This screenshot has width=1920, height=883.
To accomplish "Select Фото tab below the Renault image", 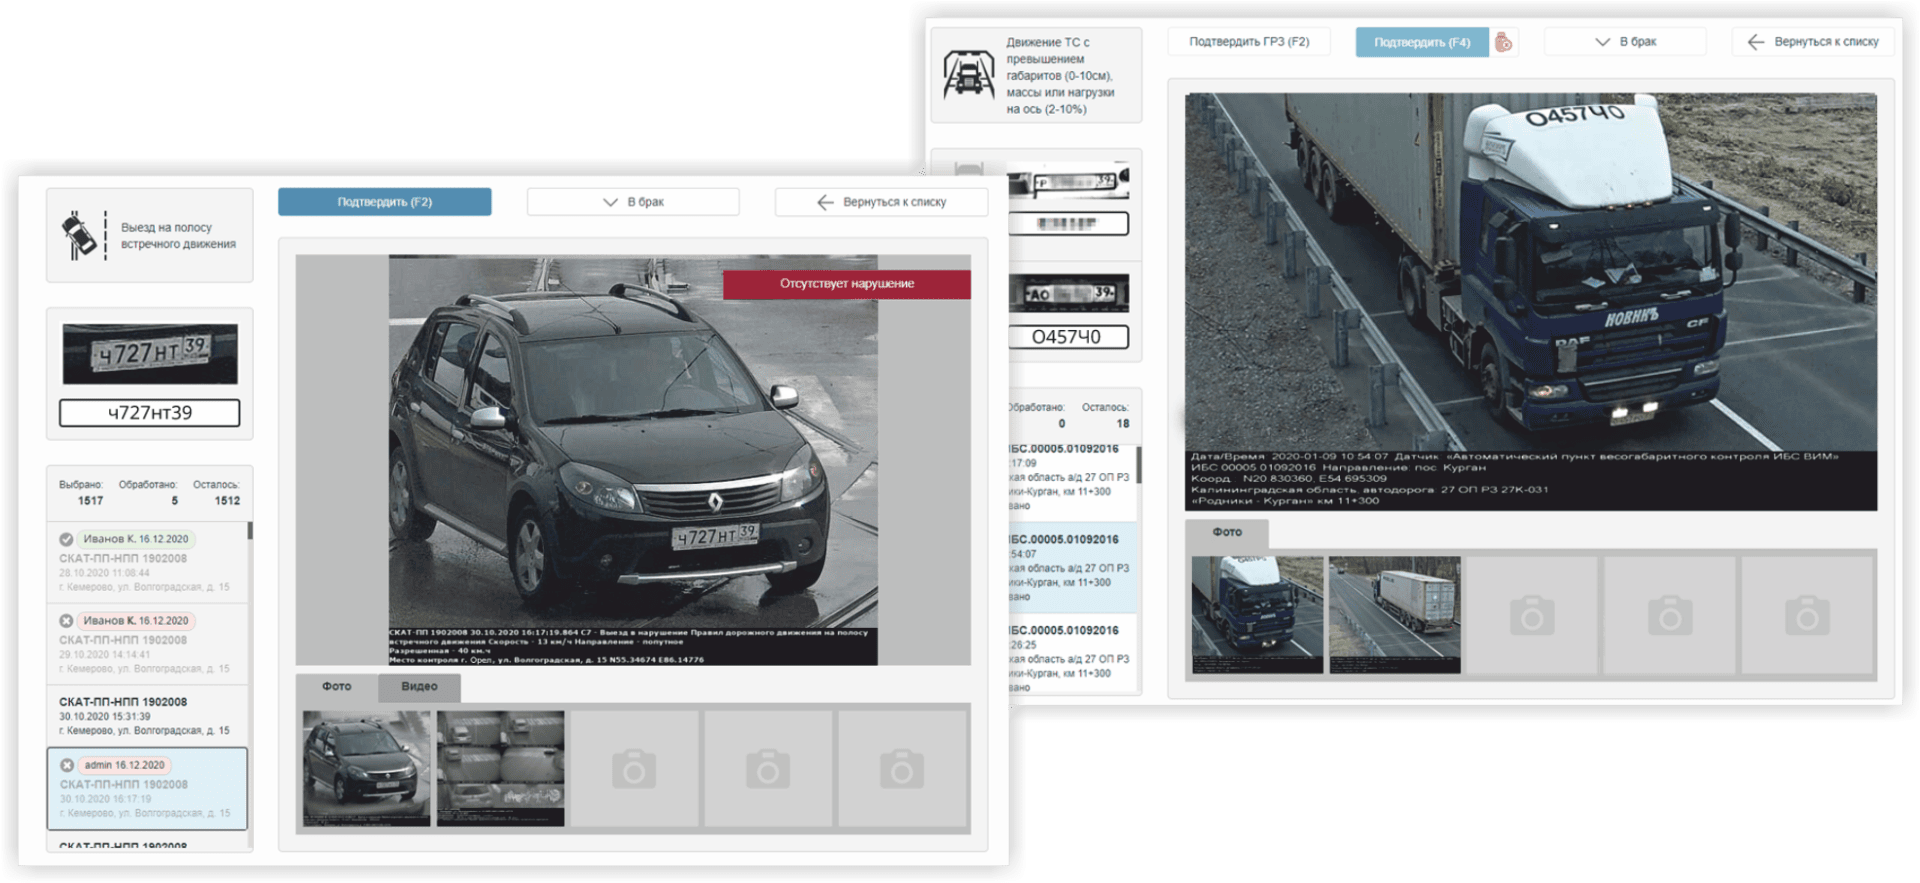I will [337, 687].
